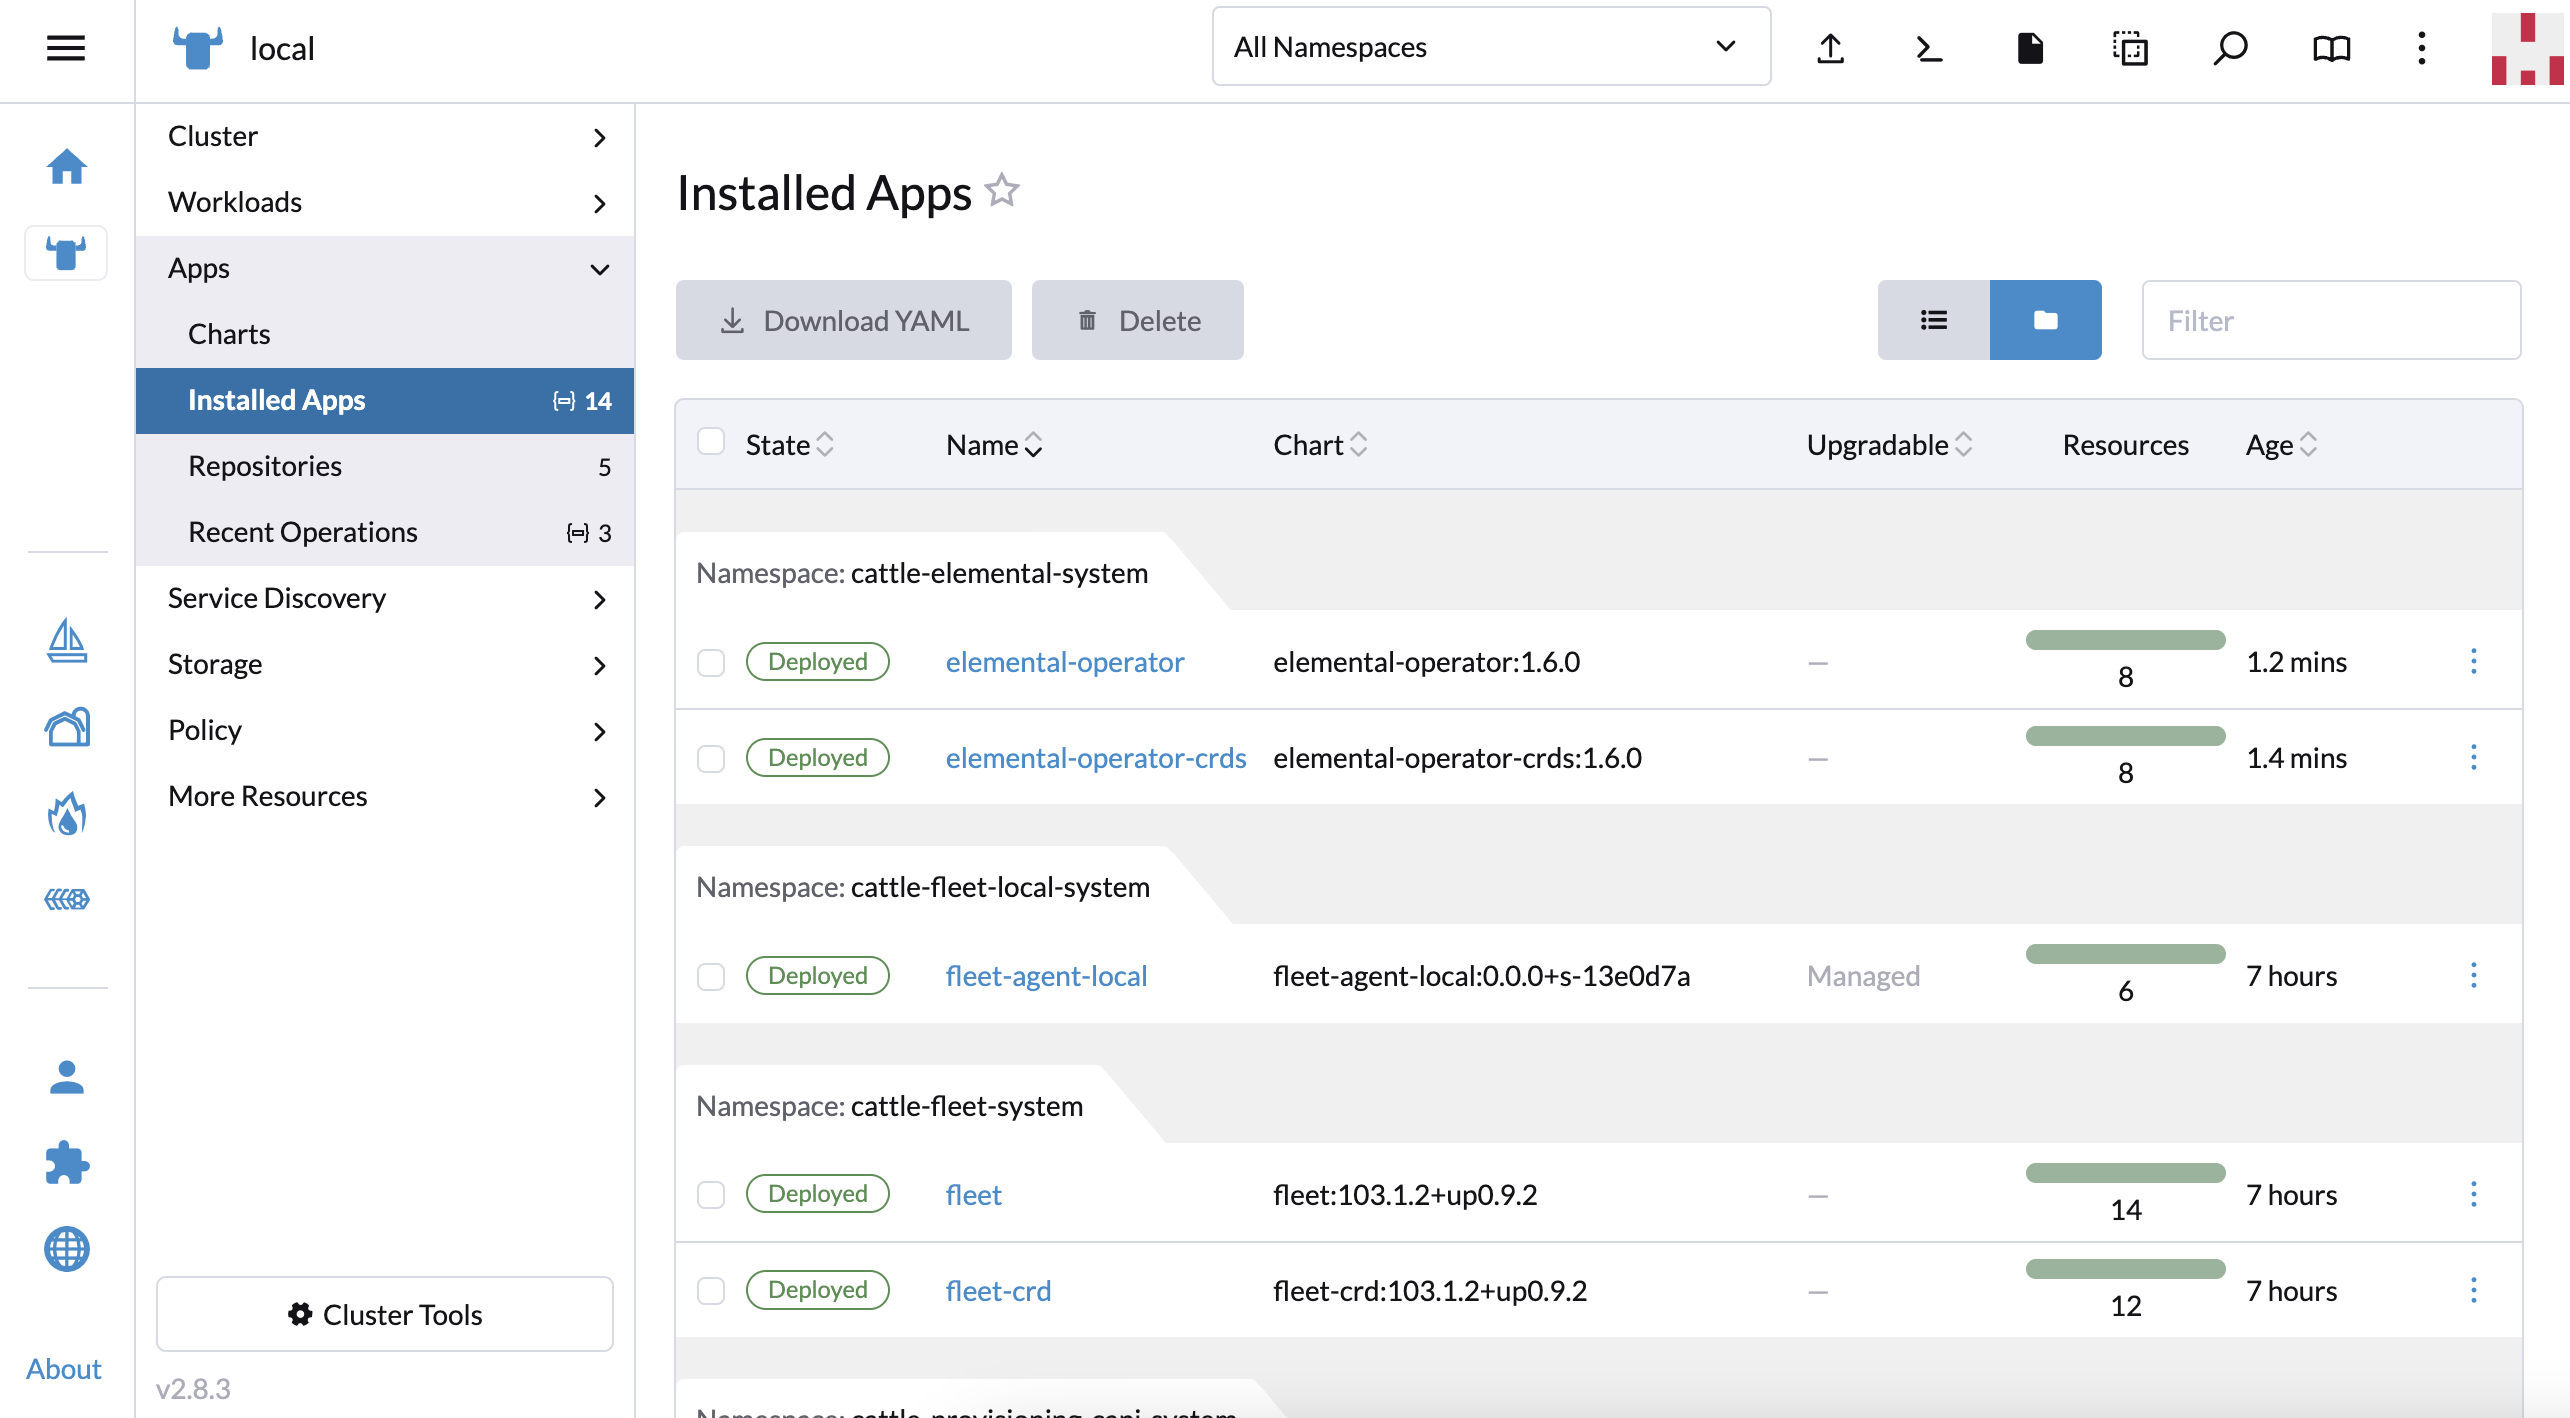
Task: Tick the checkbox for elemental-operator-crds
Action: click(711, 758)
